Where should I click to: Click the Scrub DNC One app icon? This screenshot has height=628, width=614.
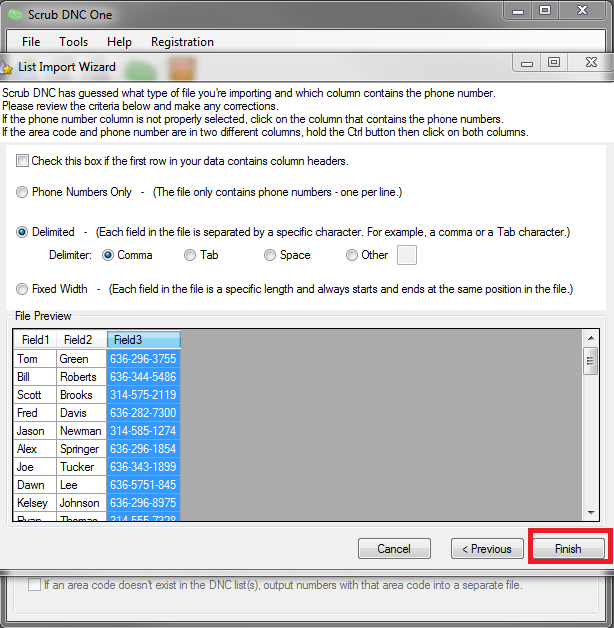[15, 15]
